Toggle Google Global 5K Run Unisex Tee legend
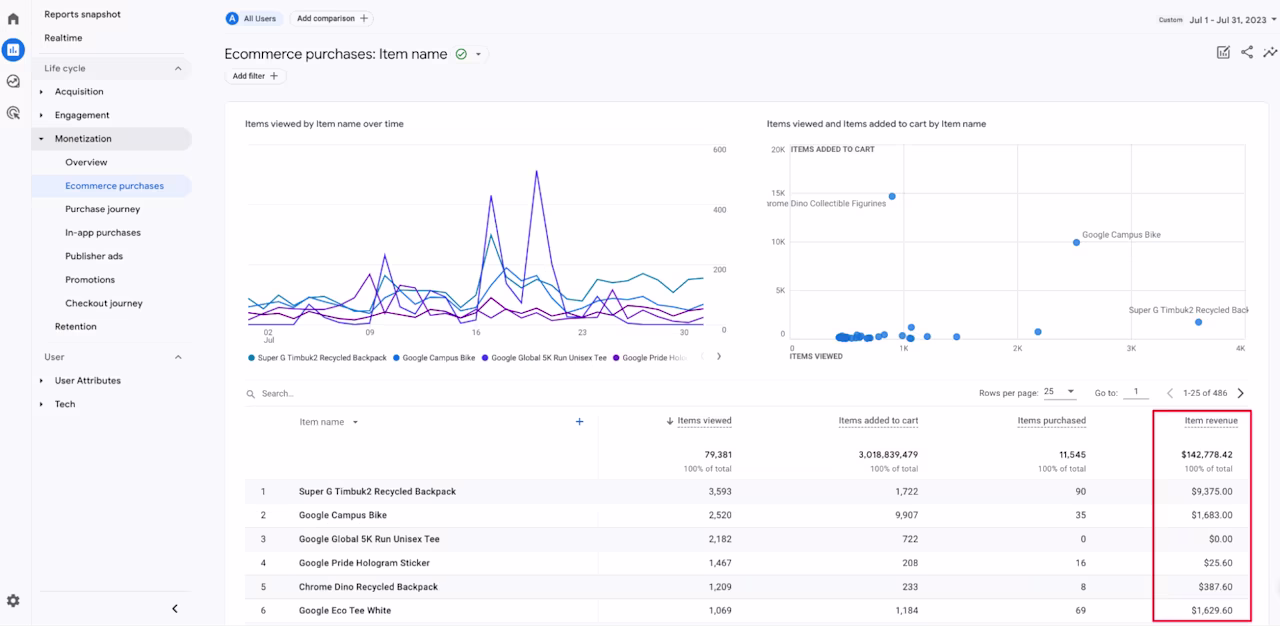 click(544, 357)
